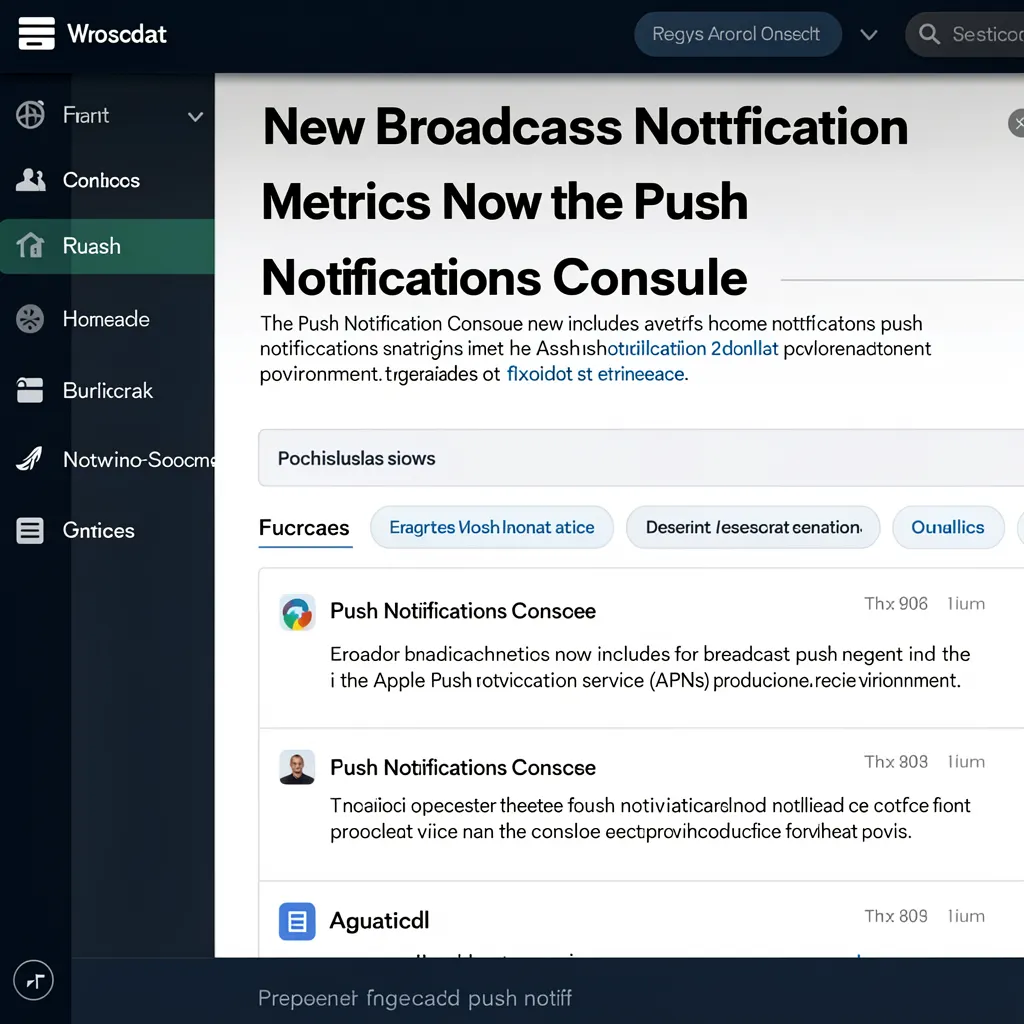Viewport: 1024px width, 1024px height.
Task: Open the hamburger menu icon beside Wroscdat
Action: (37, 33)
